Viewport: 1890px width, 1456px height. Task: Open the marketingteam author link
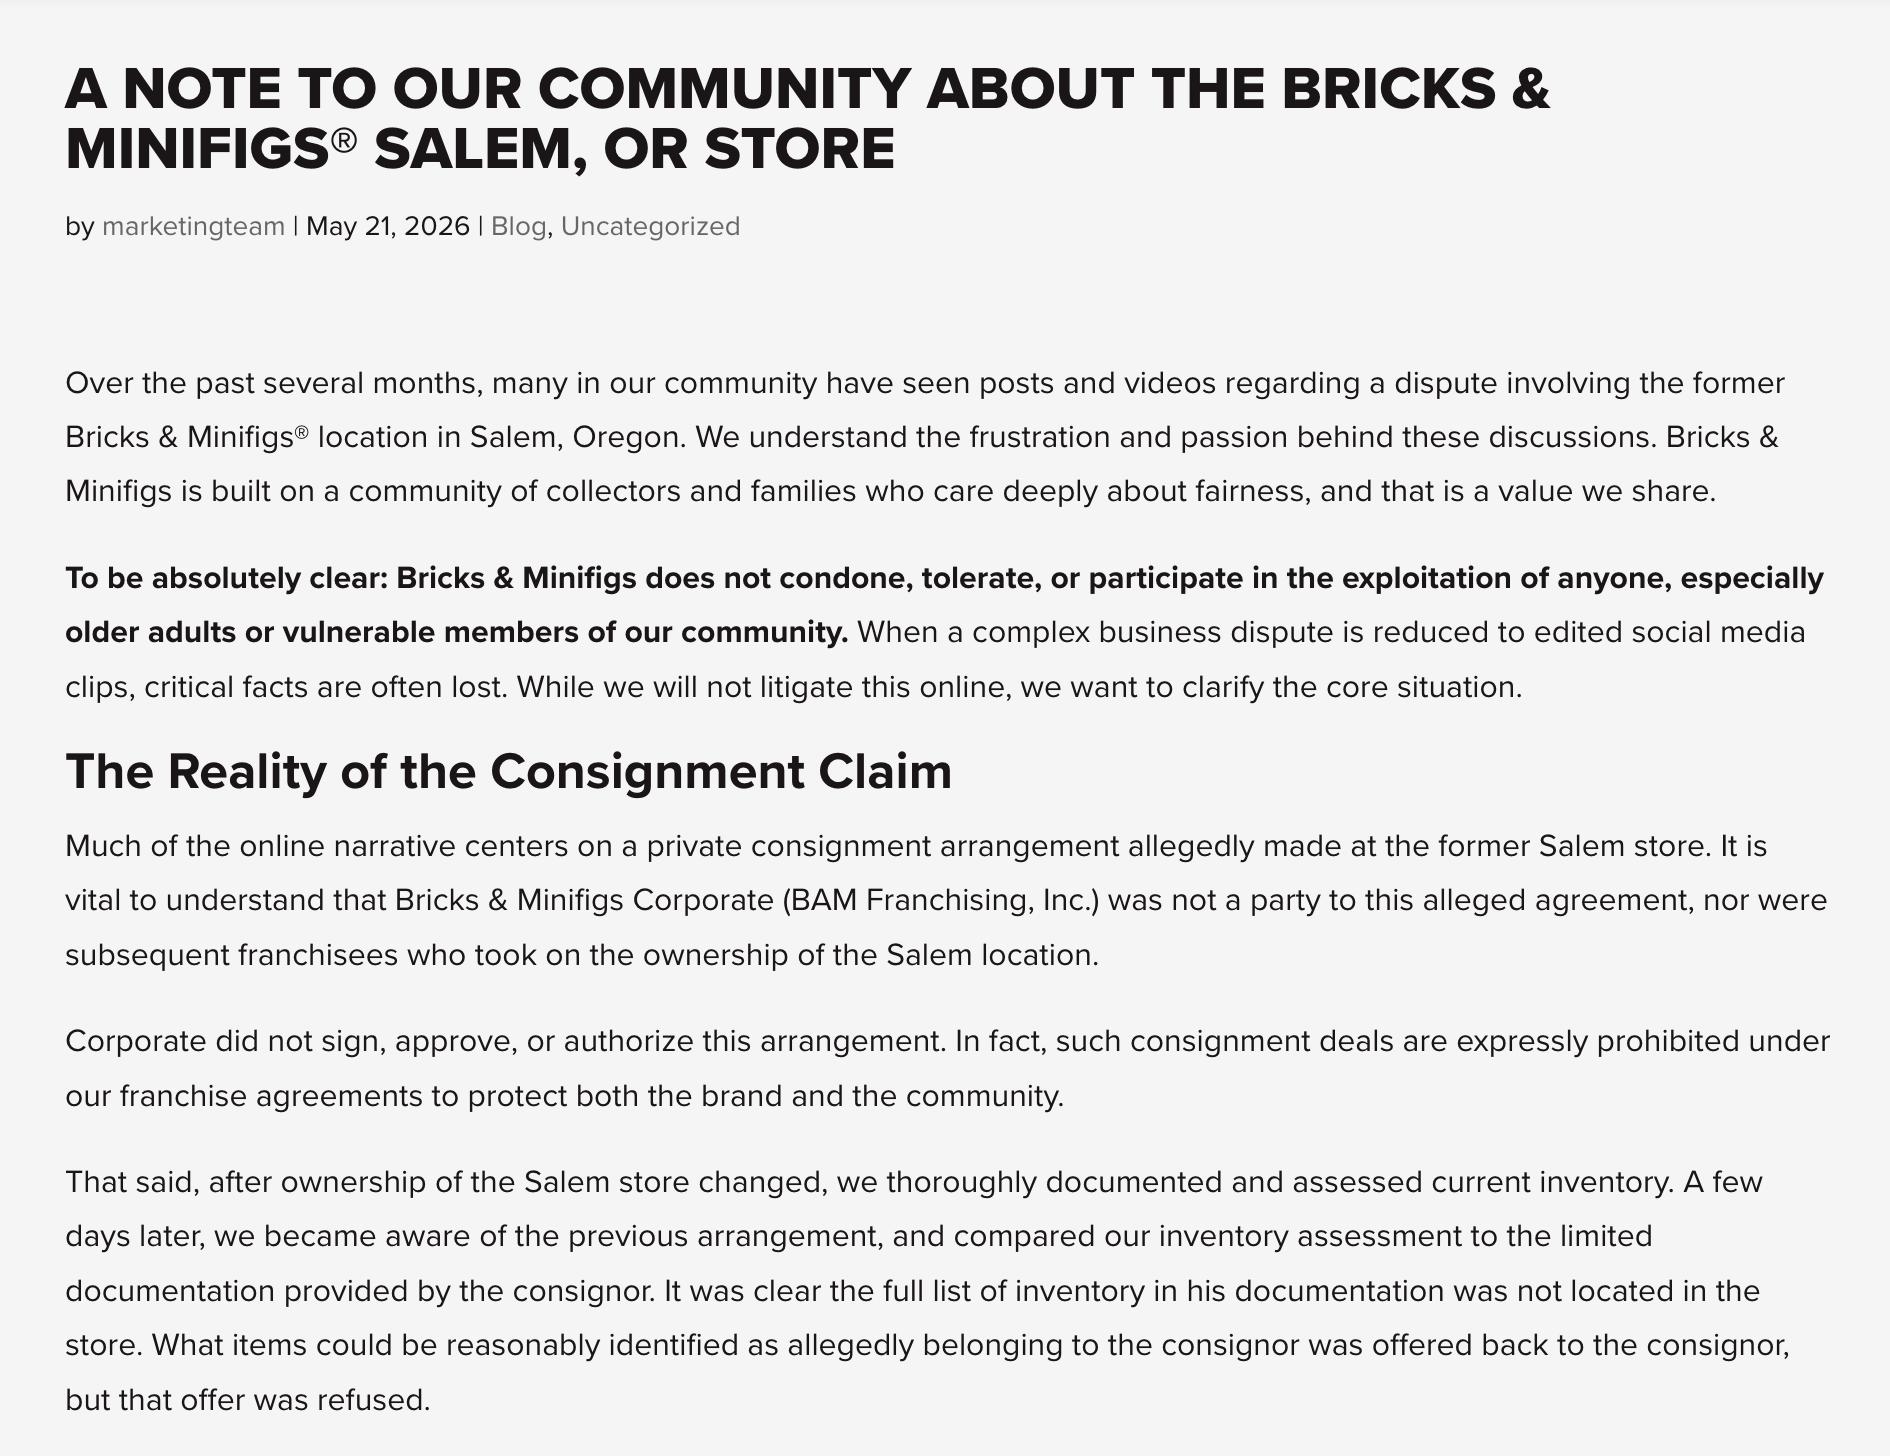193,226
